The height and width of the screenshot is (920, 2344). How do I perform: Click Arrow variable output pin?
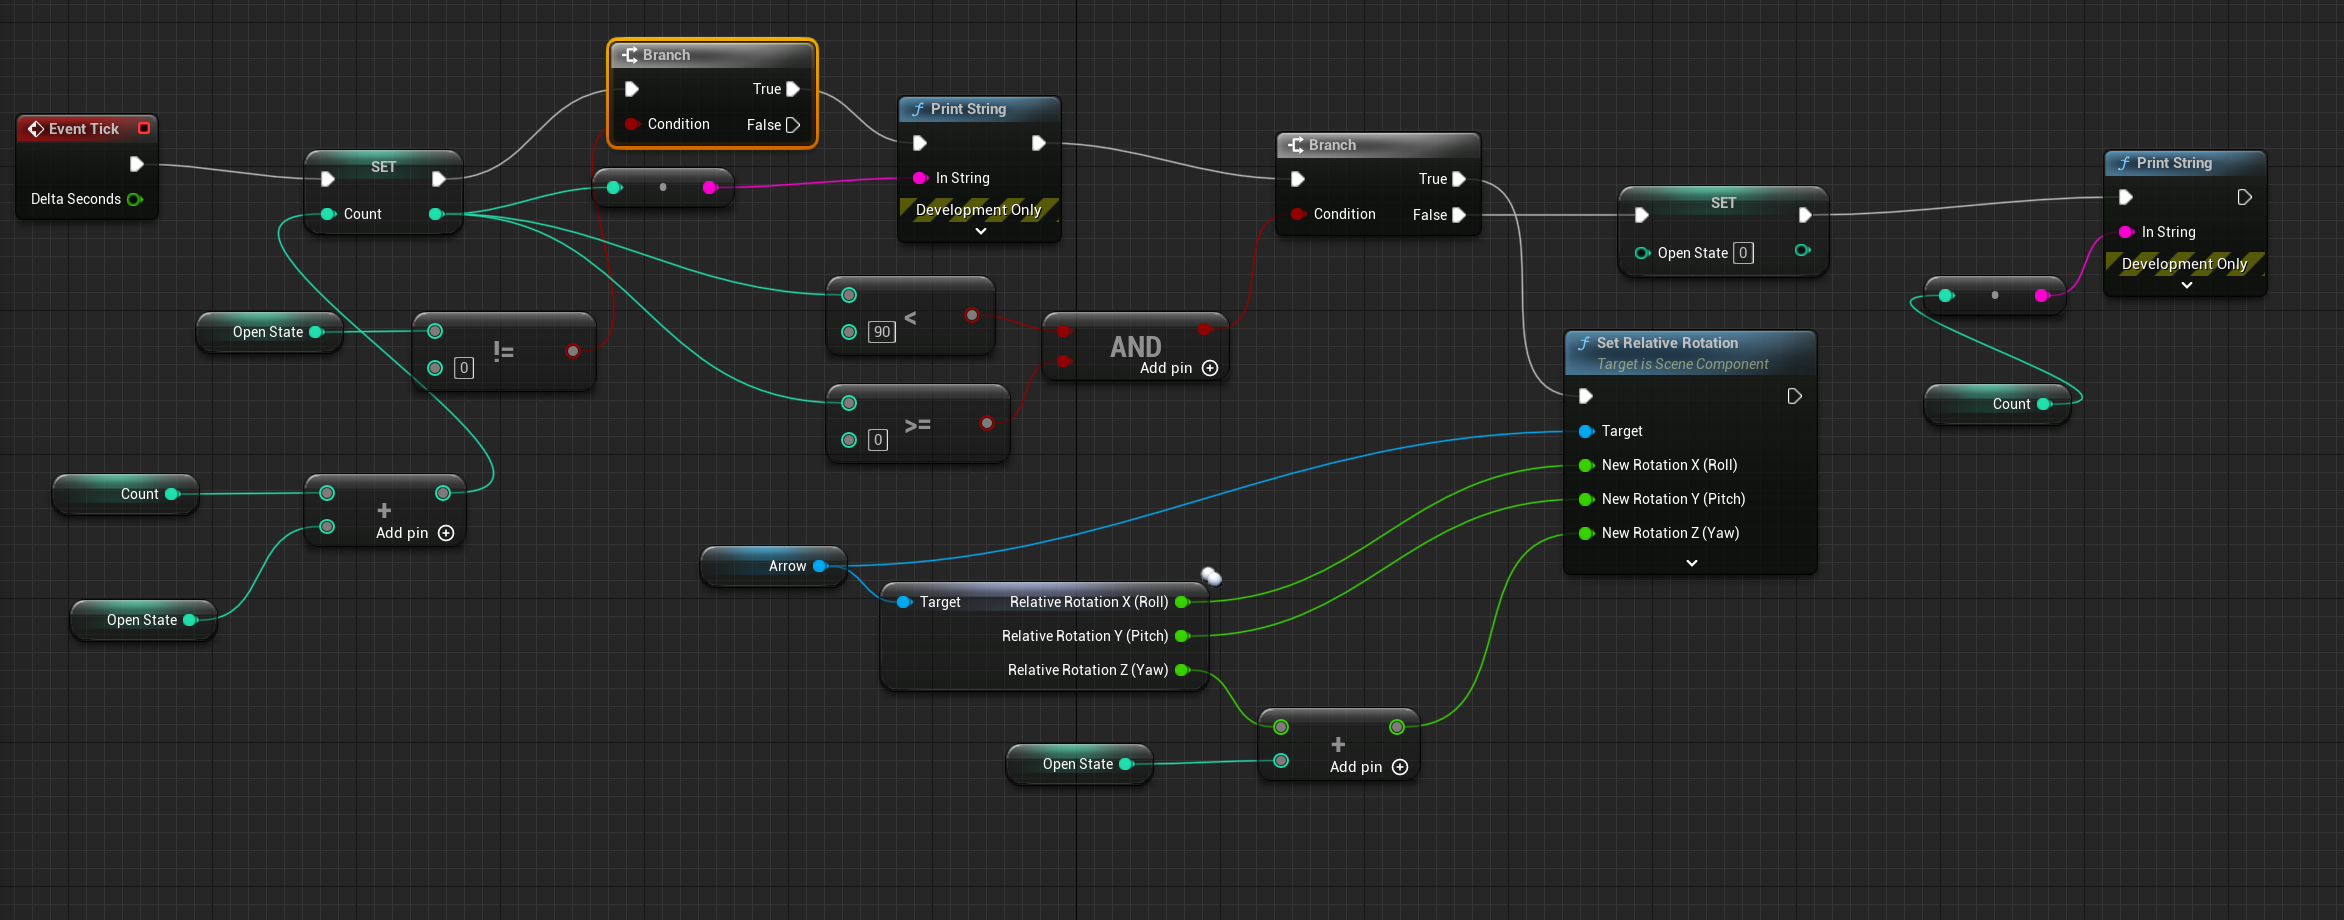click(x=820, y=566)
